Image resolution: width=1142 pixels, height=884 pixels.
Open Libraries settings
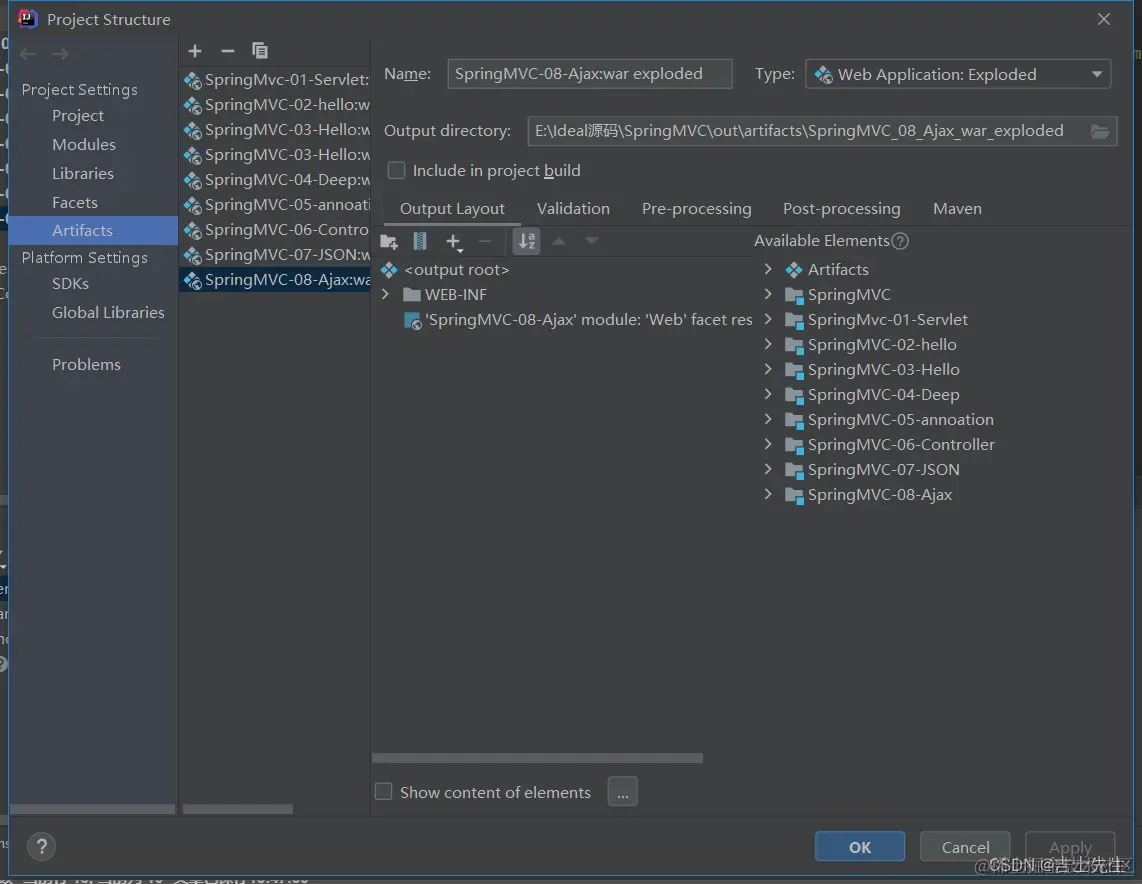pyautogui.click(x=83, y=174)
